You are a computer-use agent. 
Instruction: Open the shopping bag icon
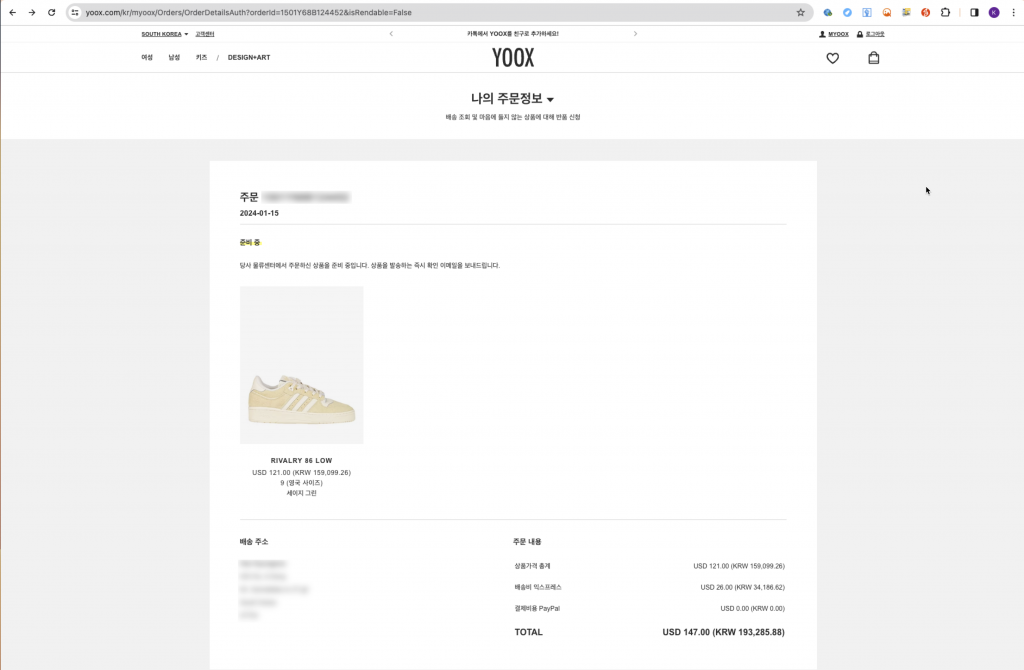[x=873, y=58]
